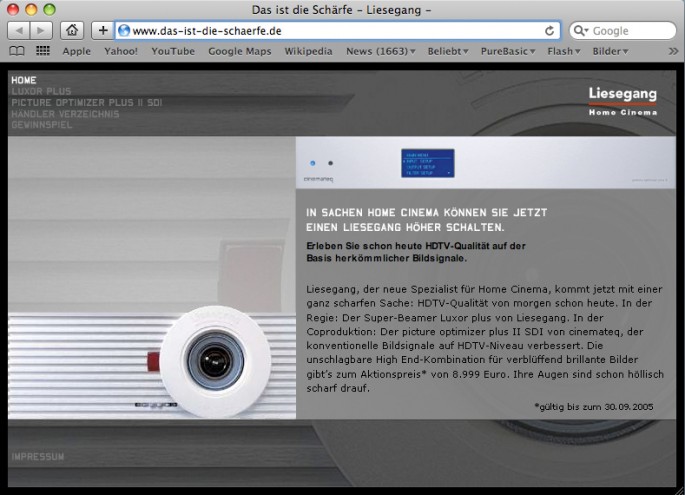Click the headline IN SACHEN HOME CINEMA
Viewport: 685px width, 495px height.
426,220
